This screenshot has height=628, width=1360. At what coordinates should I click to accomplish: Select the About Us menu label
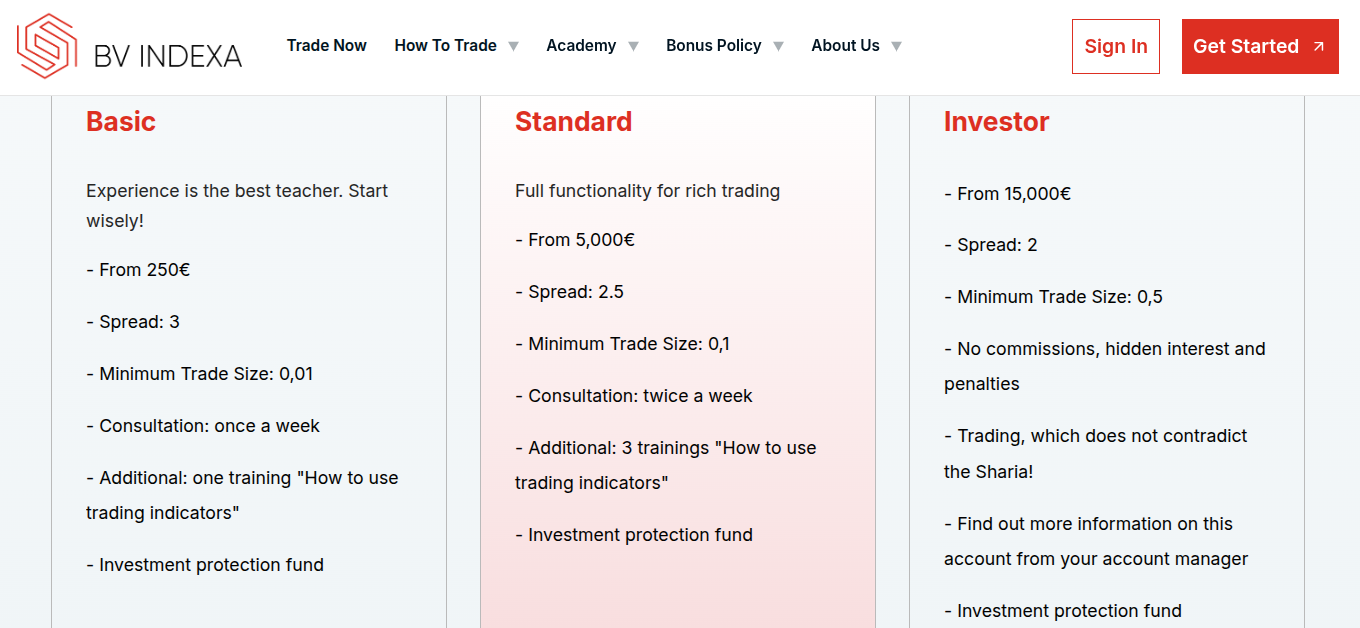click(845, 46)
